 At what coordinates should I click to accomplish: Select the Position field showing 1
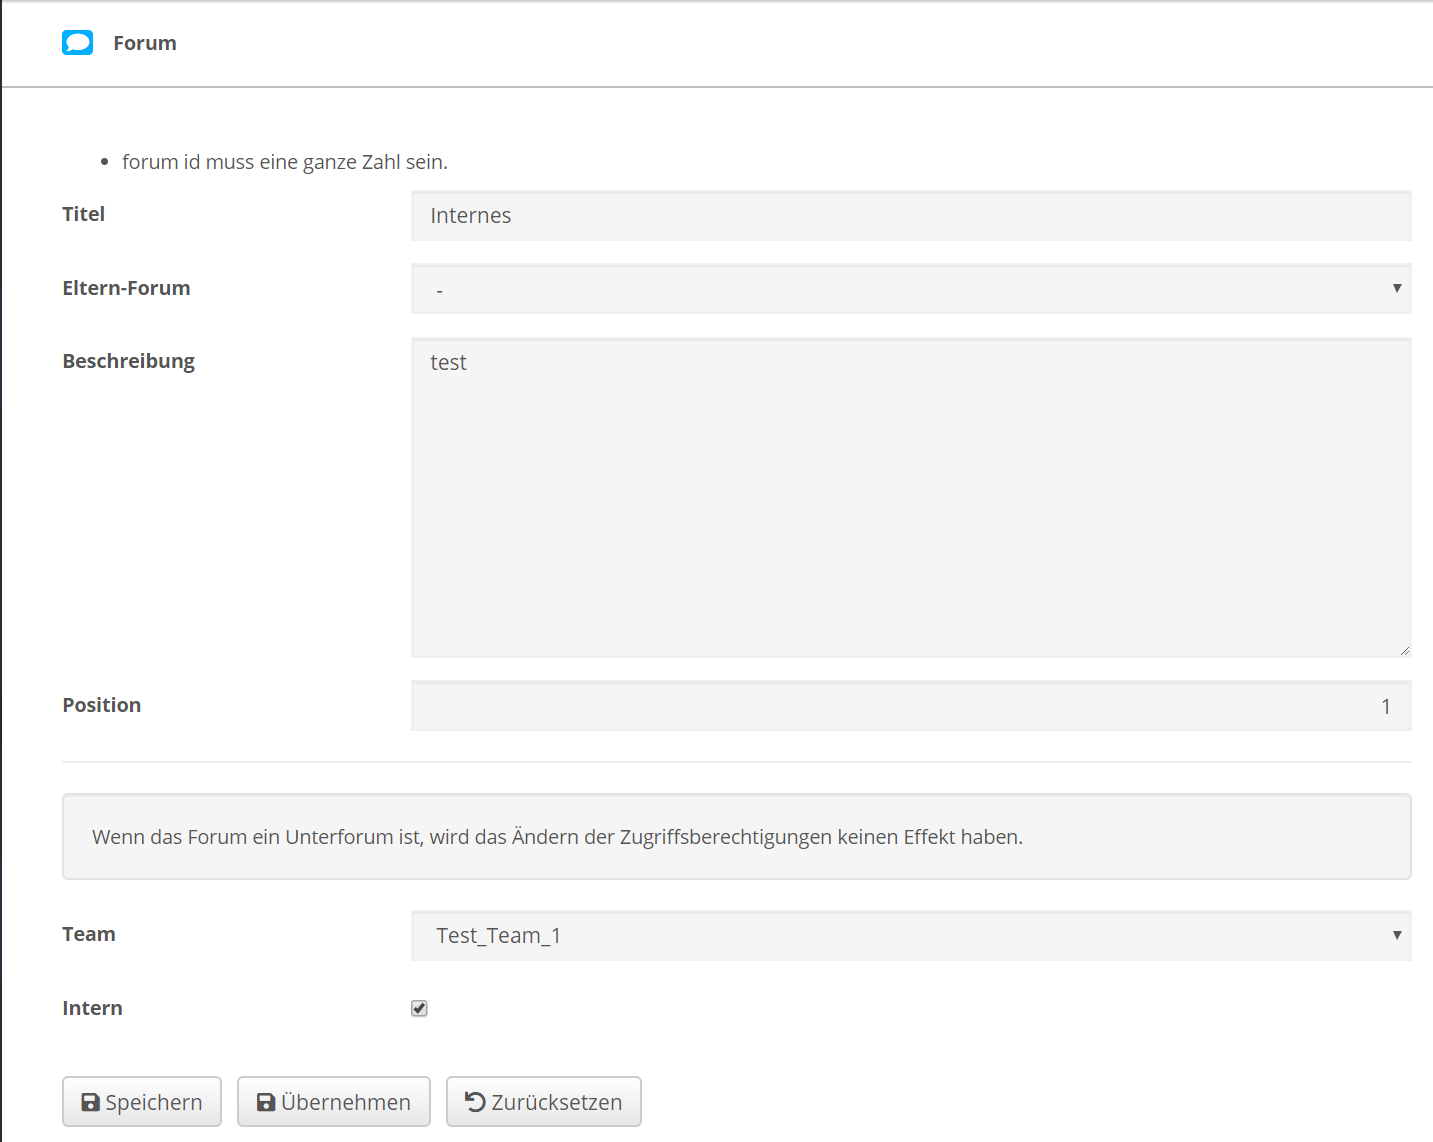tap(910, 705)
